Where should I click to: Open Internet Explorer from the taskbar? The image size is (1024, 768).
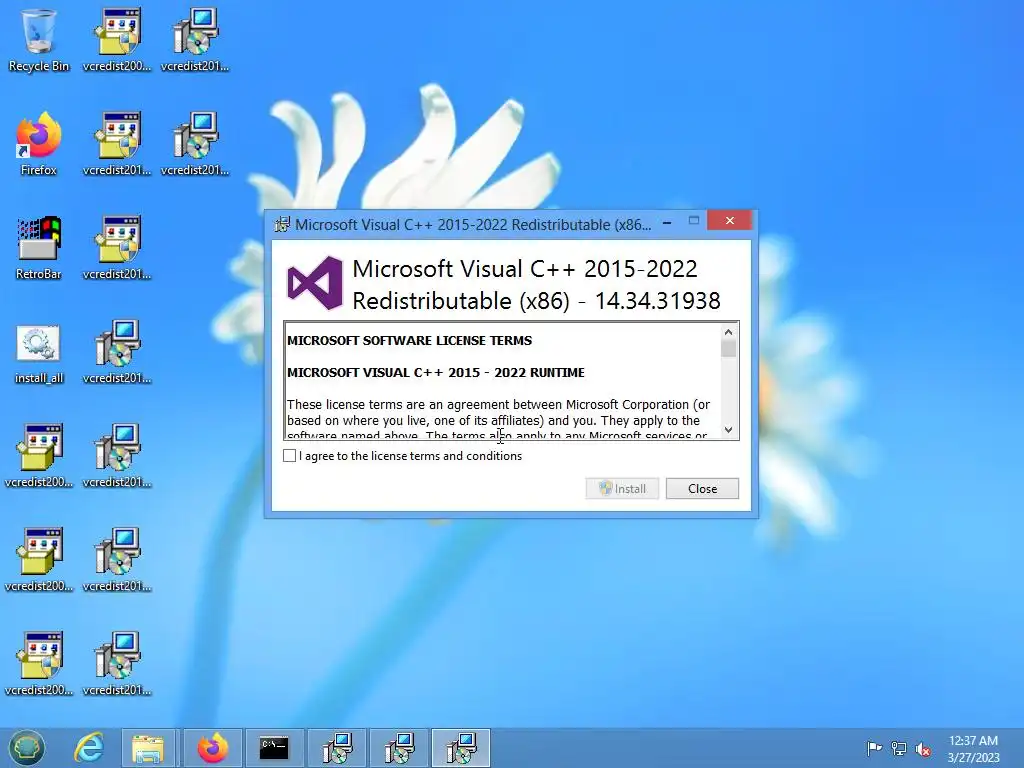pyautogui.click(x=89, y=748)
